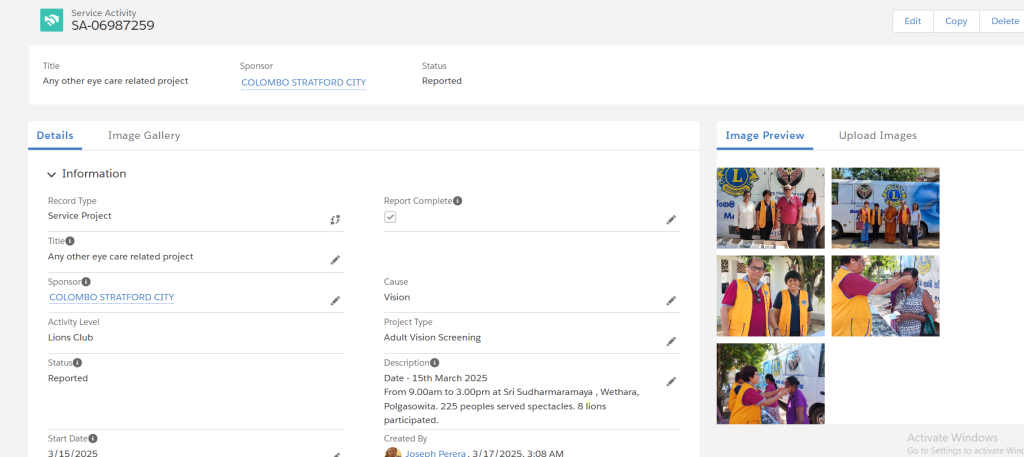The height and width of the screenshot is (457, 1024).
Task: Select header Status value 'Reported'
Action: pyautogui.click(x=442, y=81)
